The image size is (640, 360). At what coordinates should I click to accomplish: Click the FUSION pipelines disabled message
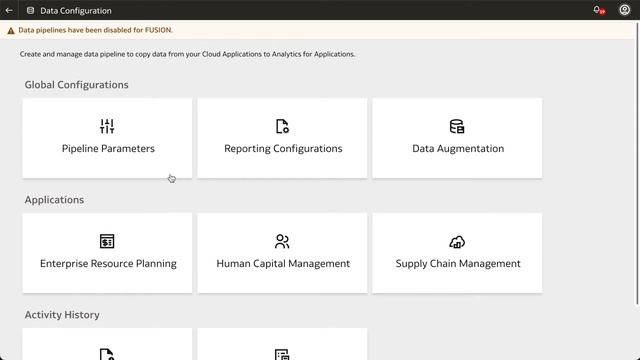[96, 30]
